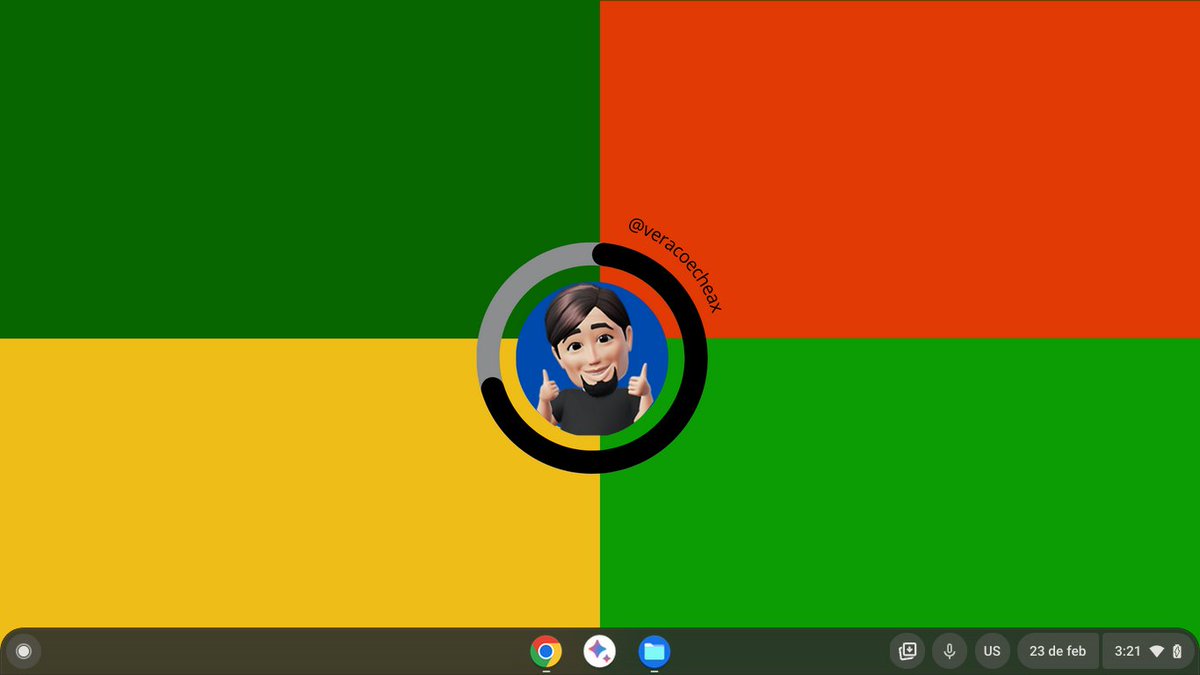
Task: Open the Gemini app on the shelf
Action: [x=600, y=651]
